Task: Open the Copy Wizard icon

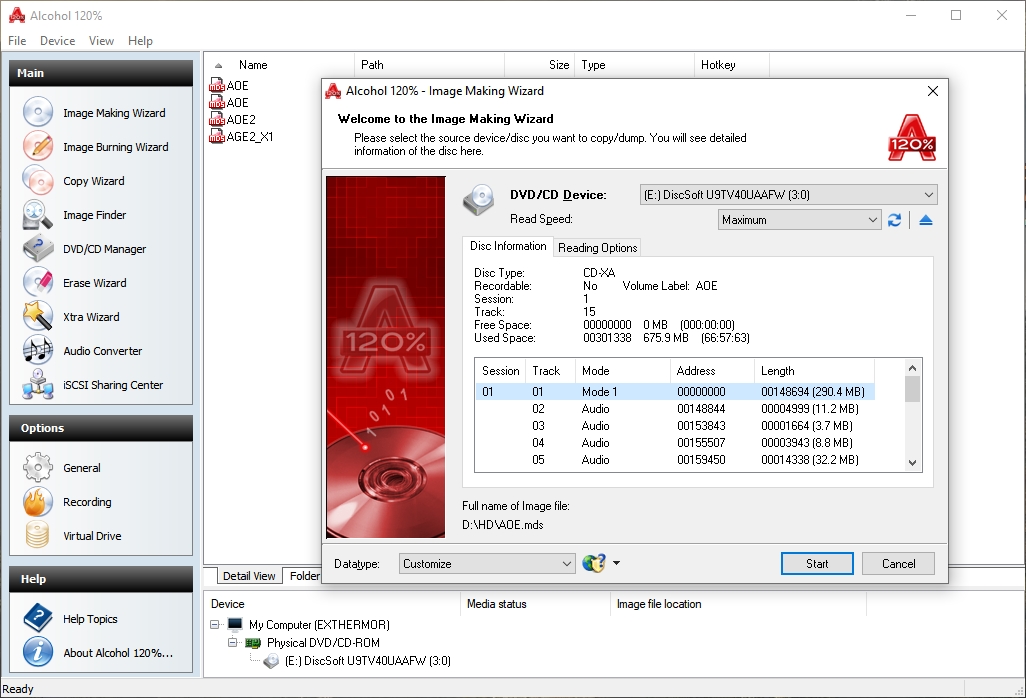Action: pyautogui.click(x=38, y=180)
